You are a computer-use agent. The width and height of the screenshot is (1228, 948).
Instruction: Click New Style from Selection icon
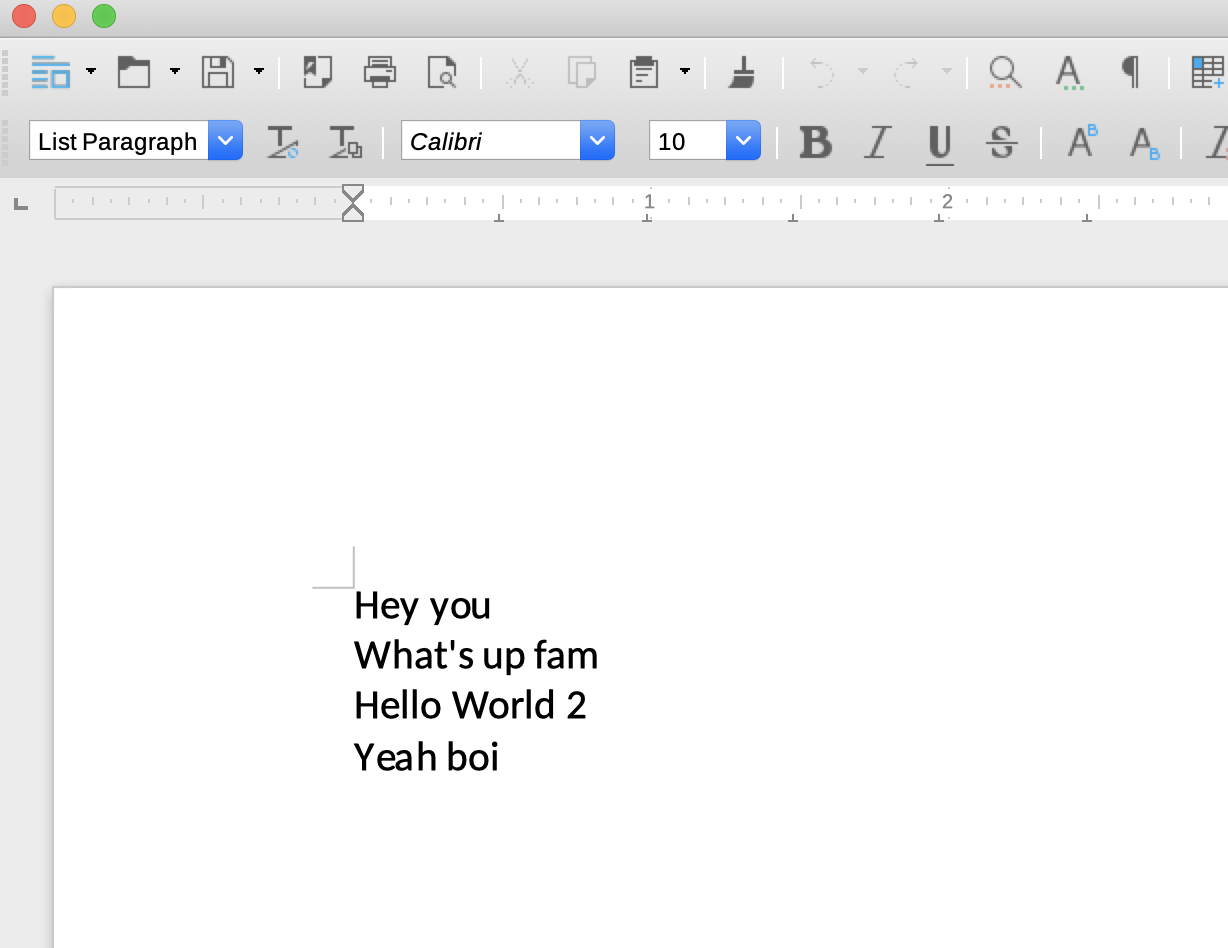point(345,142)
